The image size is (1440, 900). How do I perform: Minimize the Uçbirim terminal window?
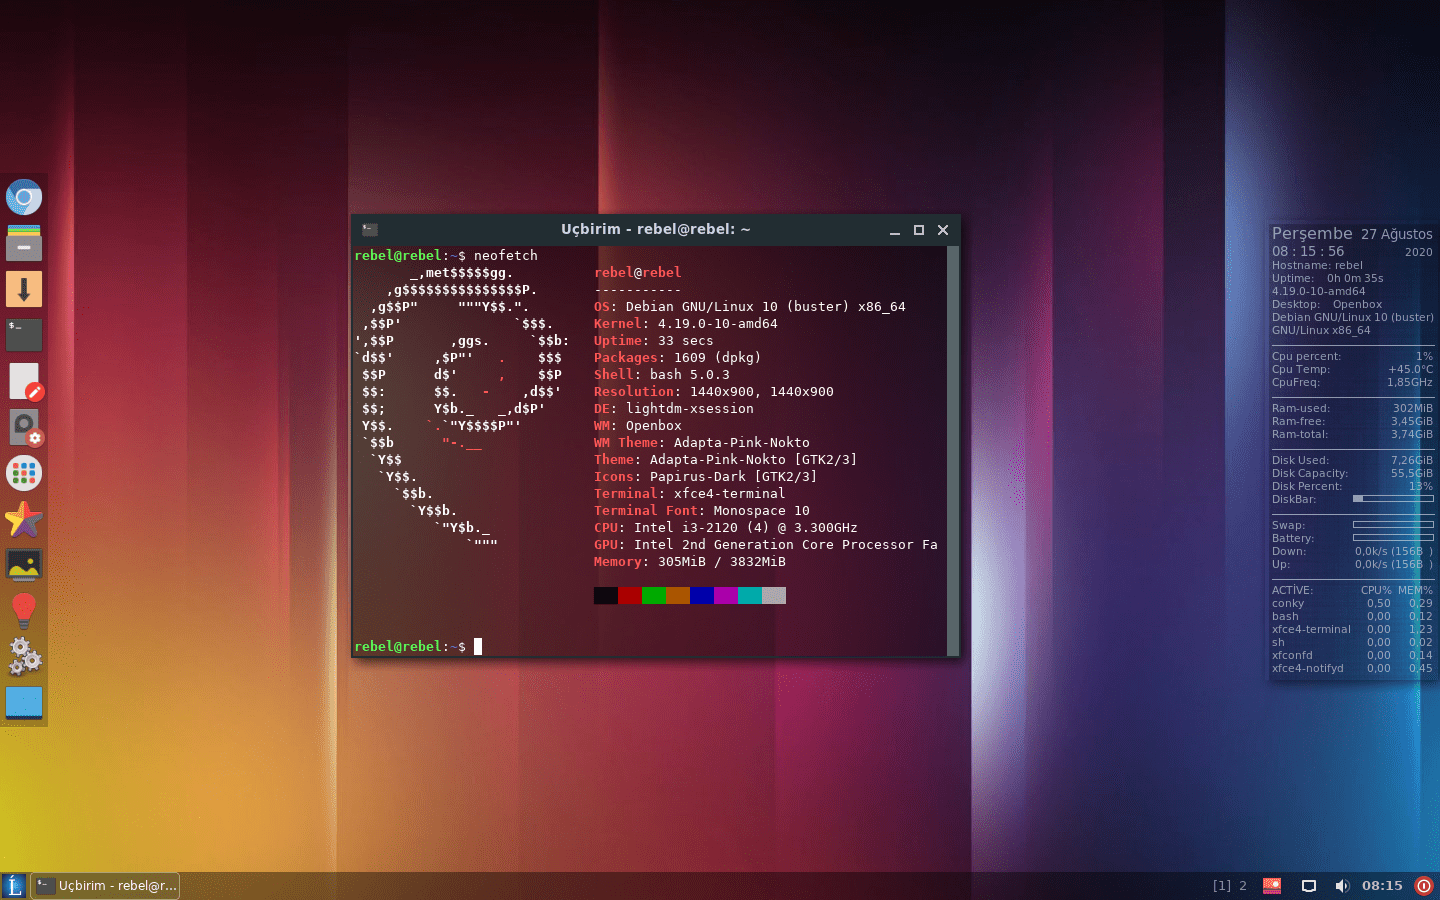[895, 230]
